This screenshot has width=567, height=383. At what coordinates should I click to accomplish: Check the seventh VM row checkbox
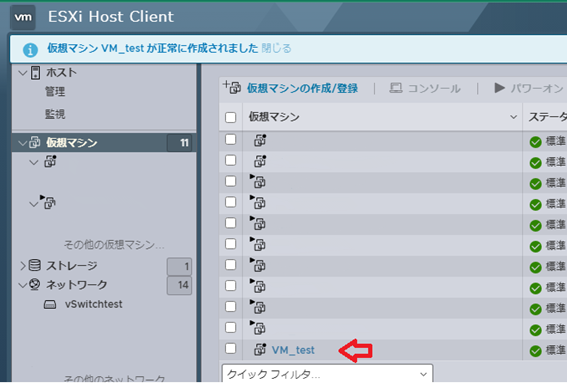[x=230, y=265]
